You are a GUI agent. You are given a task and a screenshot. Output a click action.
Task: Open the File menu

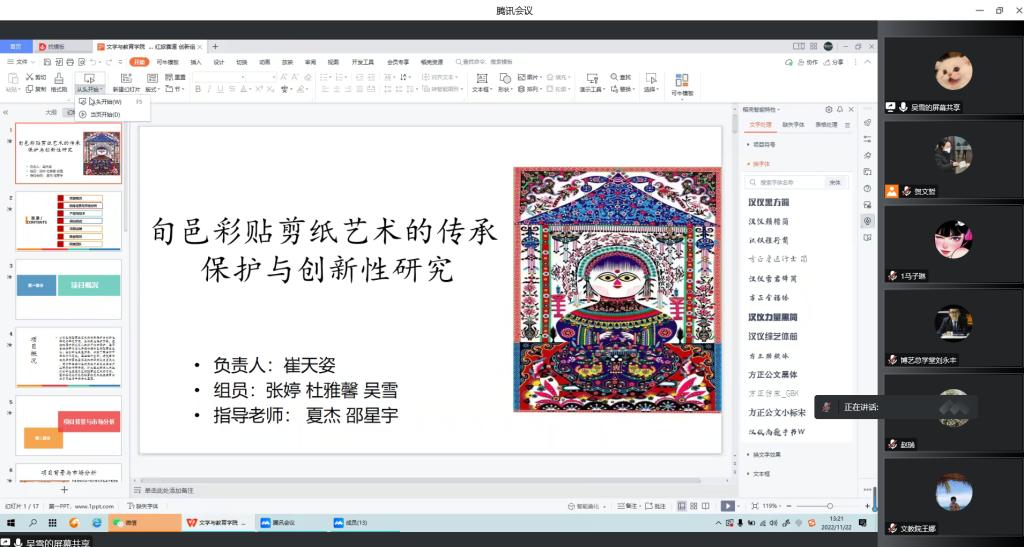[22, 62]
